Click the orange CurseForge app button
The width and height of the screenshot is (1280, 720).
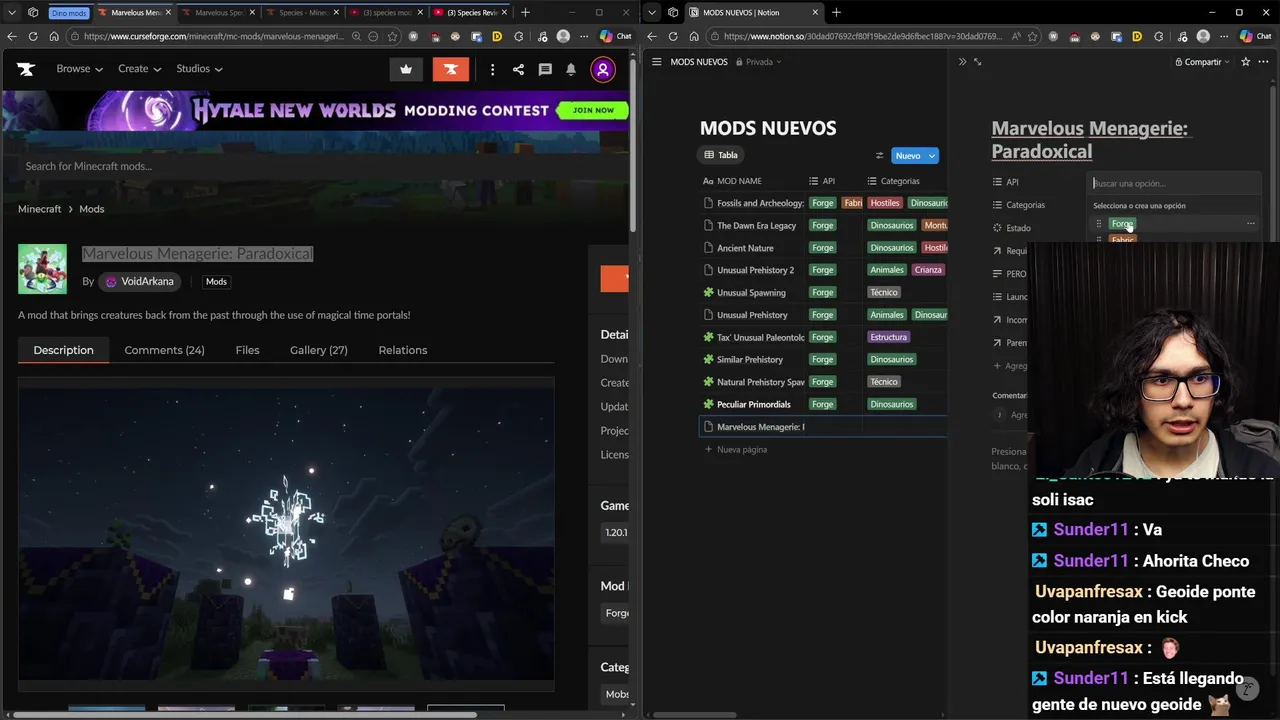pos(451,69)
